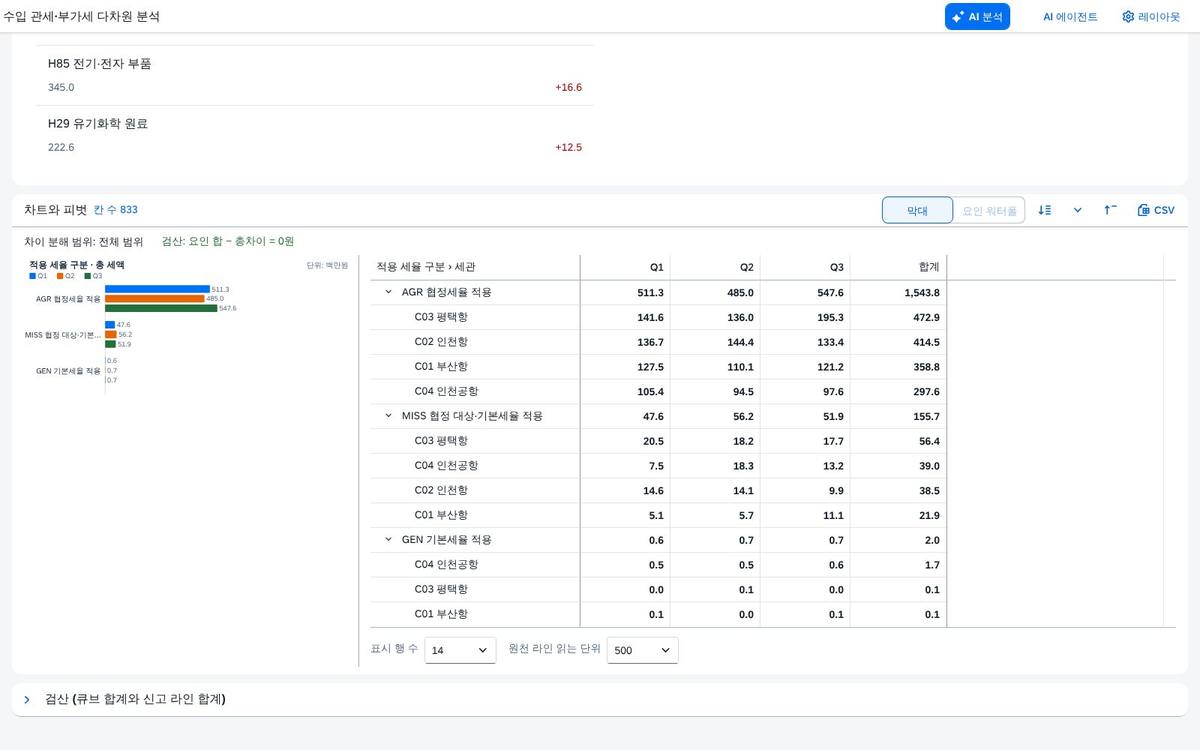
Task: Select C02 인천항 row under AGR
Action: pos(658,342)
